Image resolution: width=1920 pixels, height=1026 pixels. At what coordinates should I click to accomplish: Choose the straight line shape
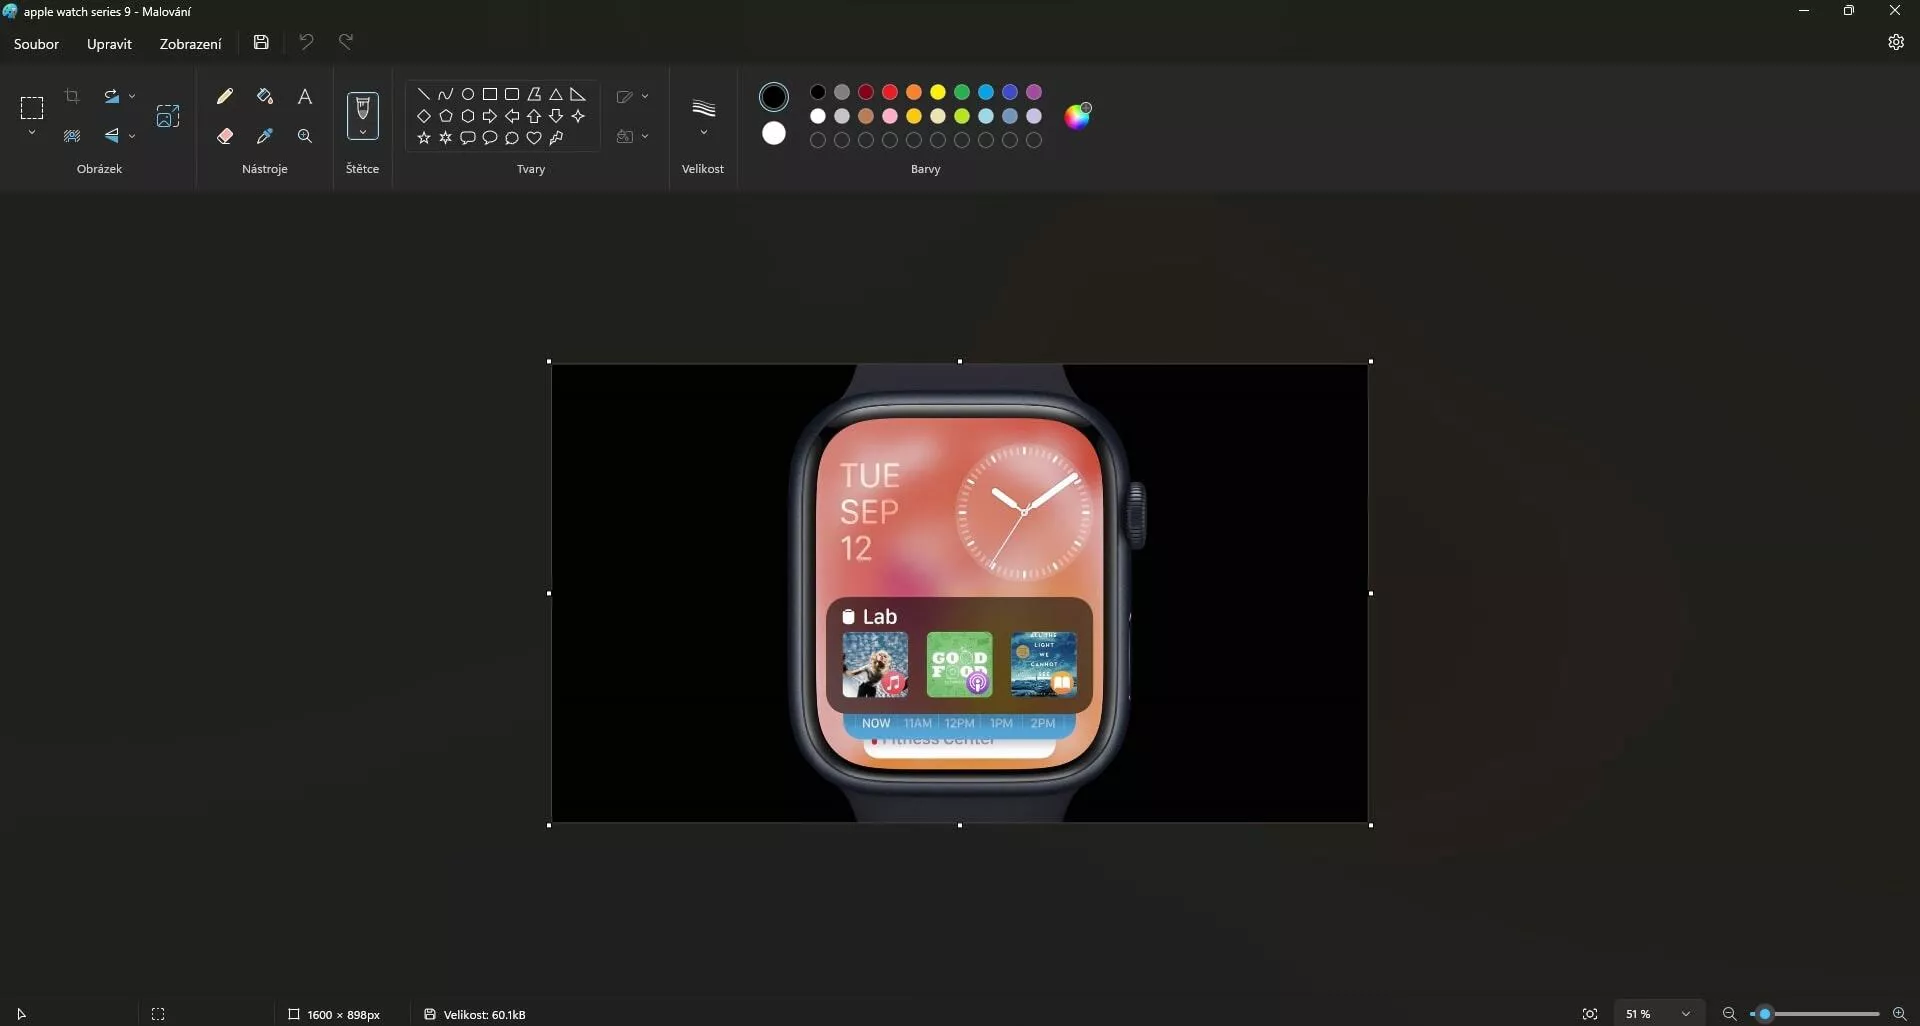tap(424, 94)
